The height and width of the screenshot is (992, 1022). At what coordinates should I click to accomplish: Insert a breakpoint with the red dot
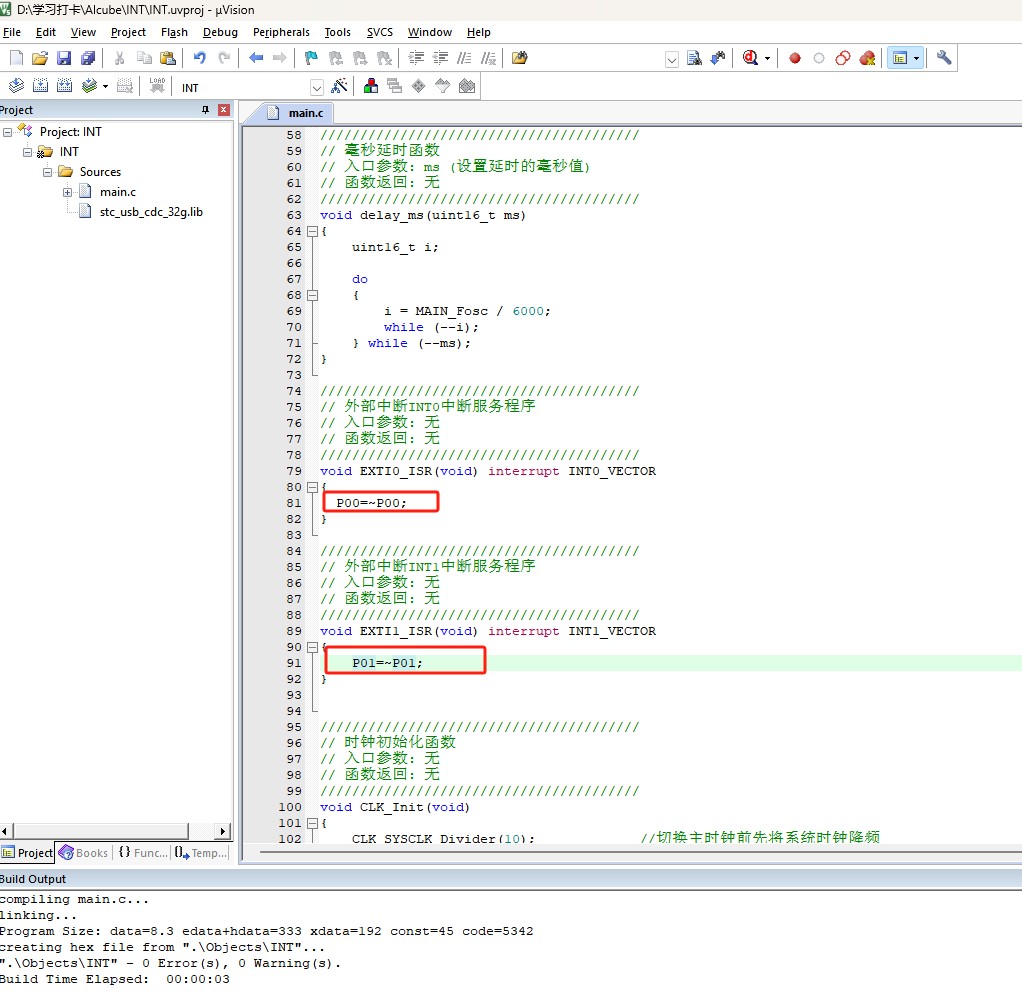795,58
